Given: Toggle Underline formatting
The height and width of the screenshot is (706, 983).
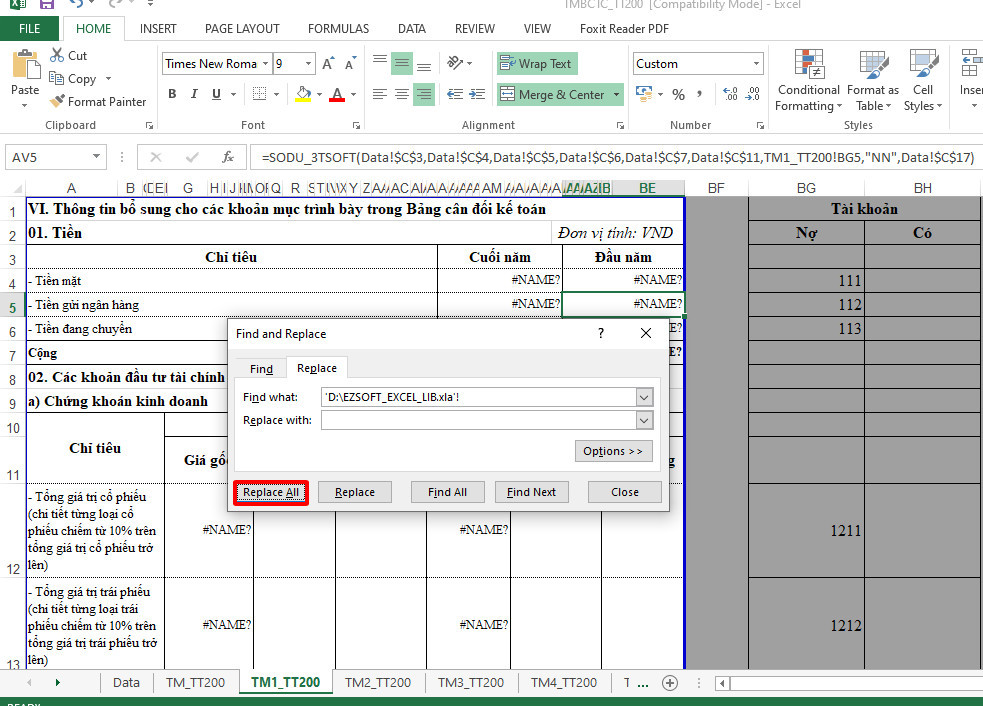Looking at the screenshot, I should pyautogui.click(x=216, y=94).
